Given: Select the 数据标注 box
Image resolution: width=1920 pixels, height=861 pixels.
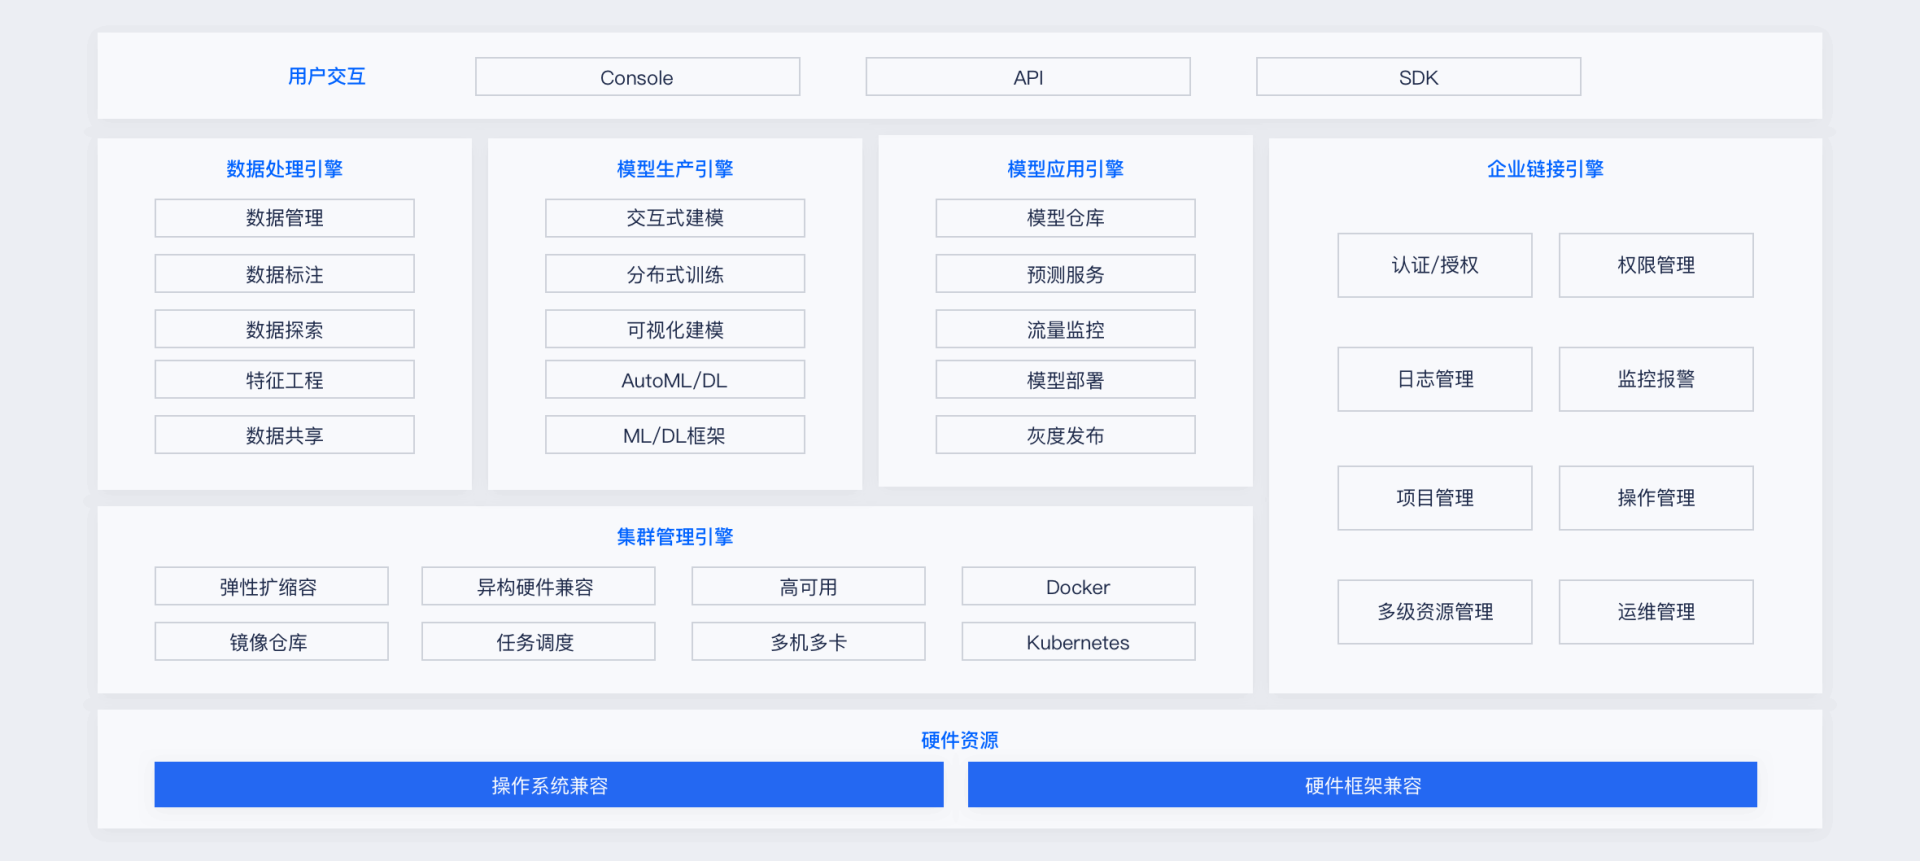Looking at the screenshot, I should click(284, 274).
